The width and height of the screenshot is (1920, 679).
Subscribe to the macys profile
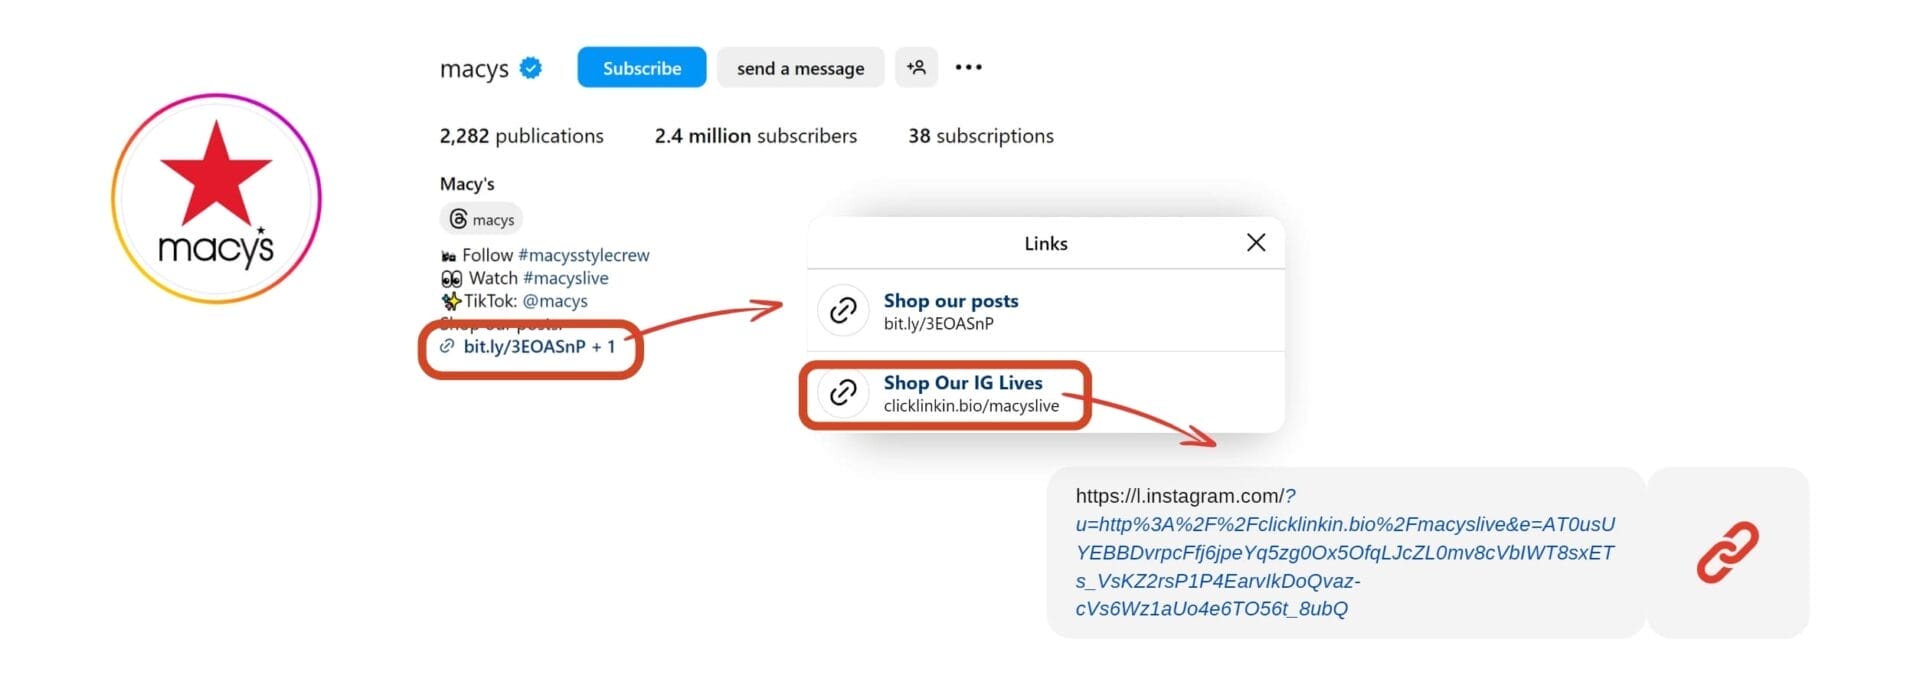point(641,68)
